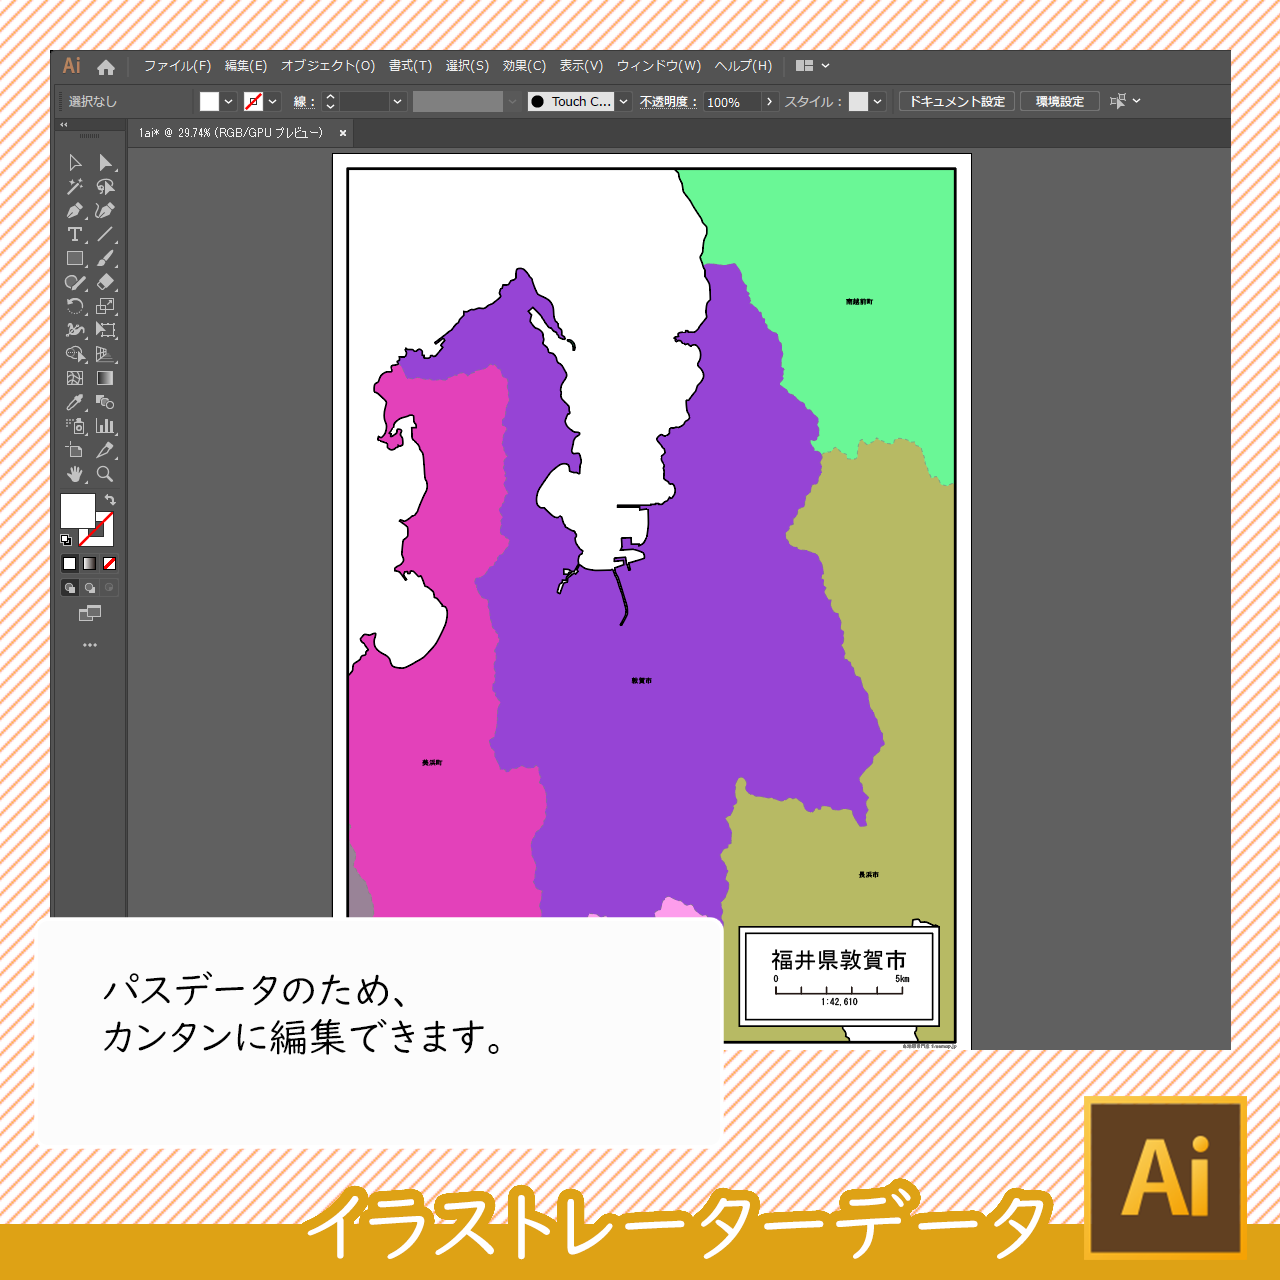The height and width of the screenshot is (1280, 1280).
Task: Swap fill and stroke colors
Action: (110, 499)
